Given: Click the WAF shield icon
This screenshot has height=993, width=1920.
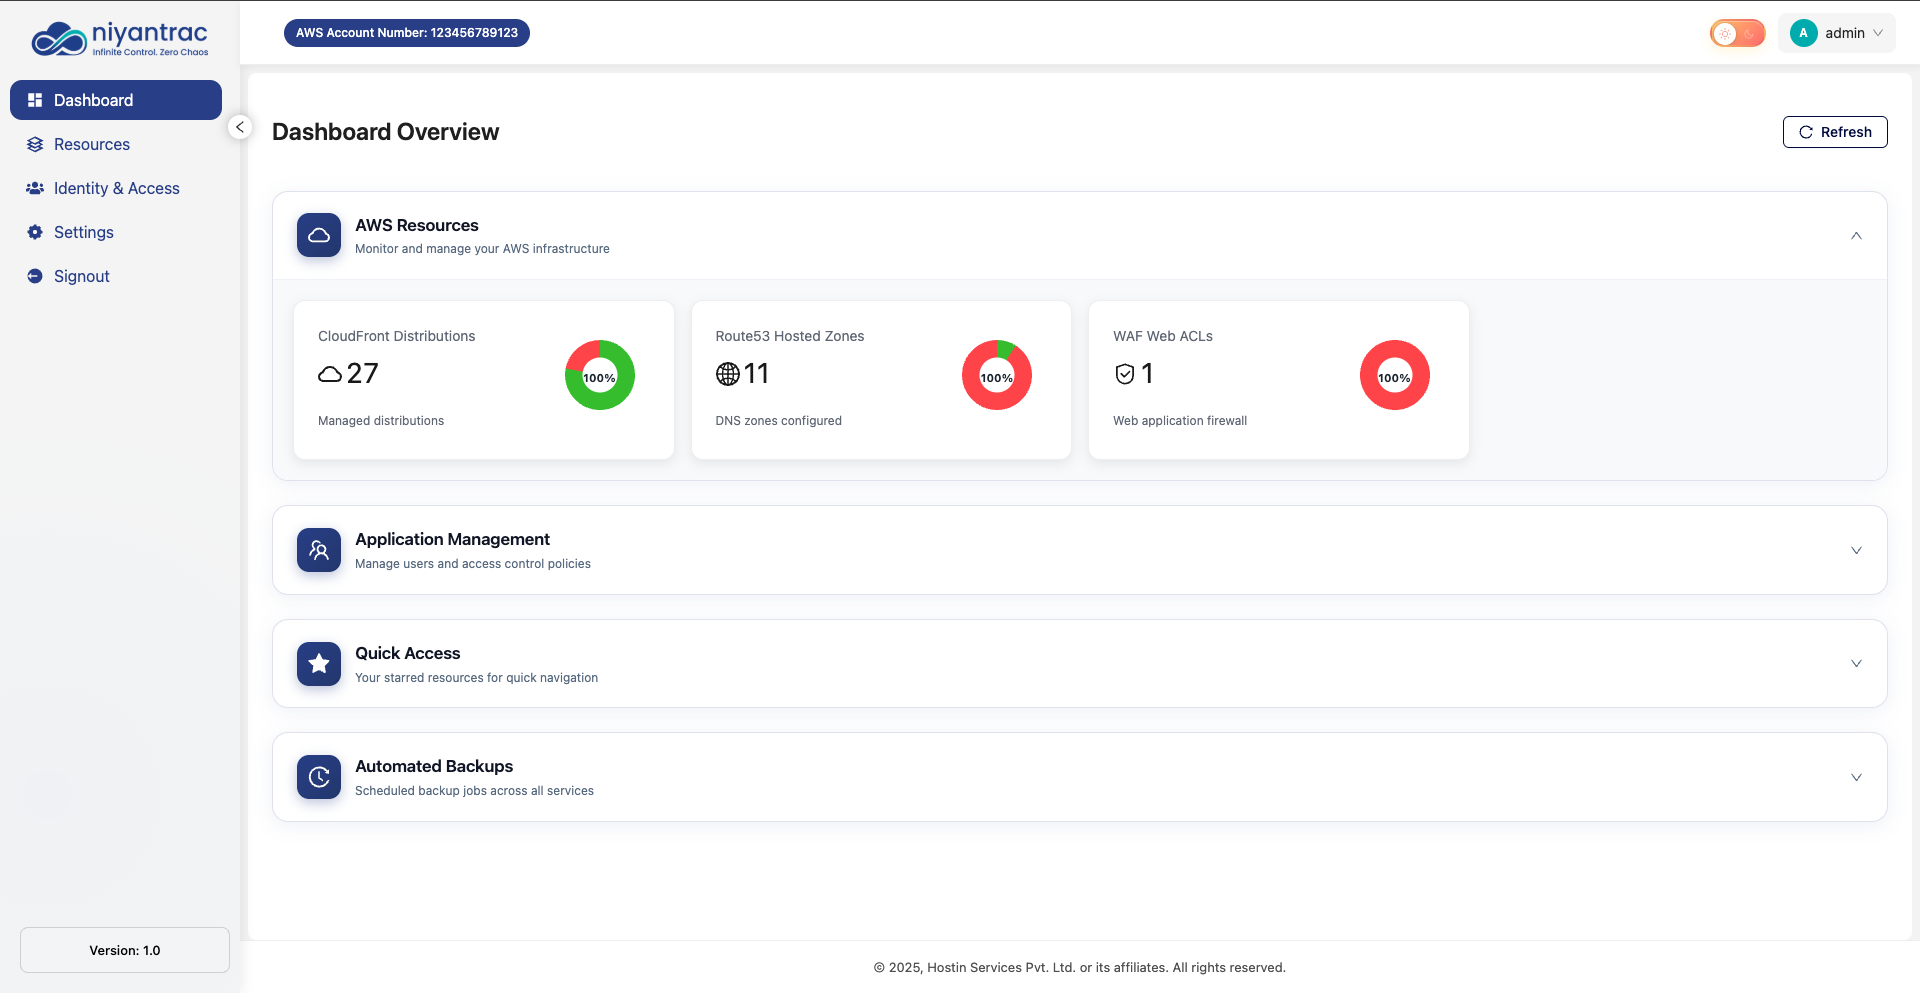Looking at the screenshot, I should [1125, 374].
